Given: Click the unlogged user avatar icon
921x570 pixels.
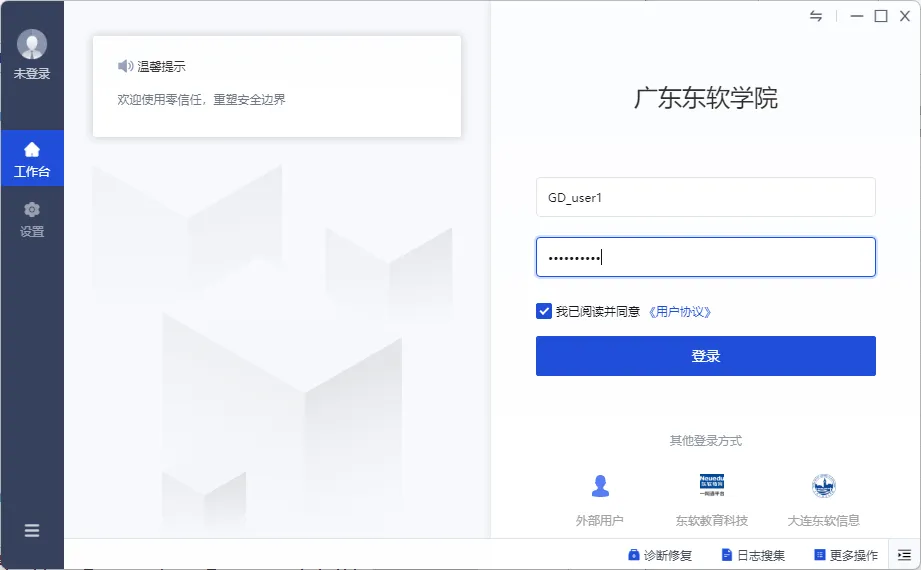Looking at the screenshot, I should (x=32, y=44).
